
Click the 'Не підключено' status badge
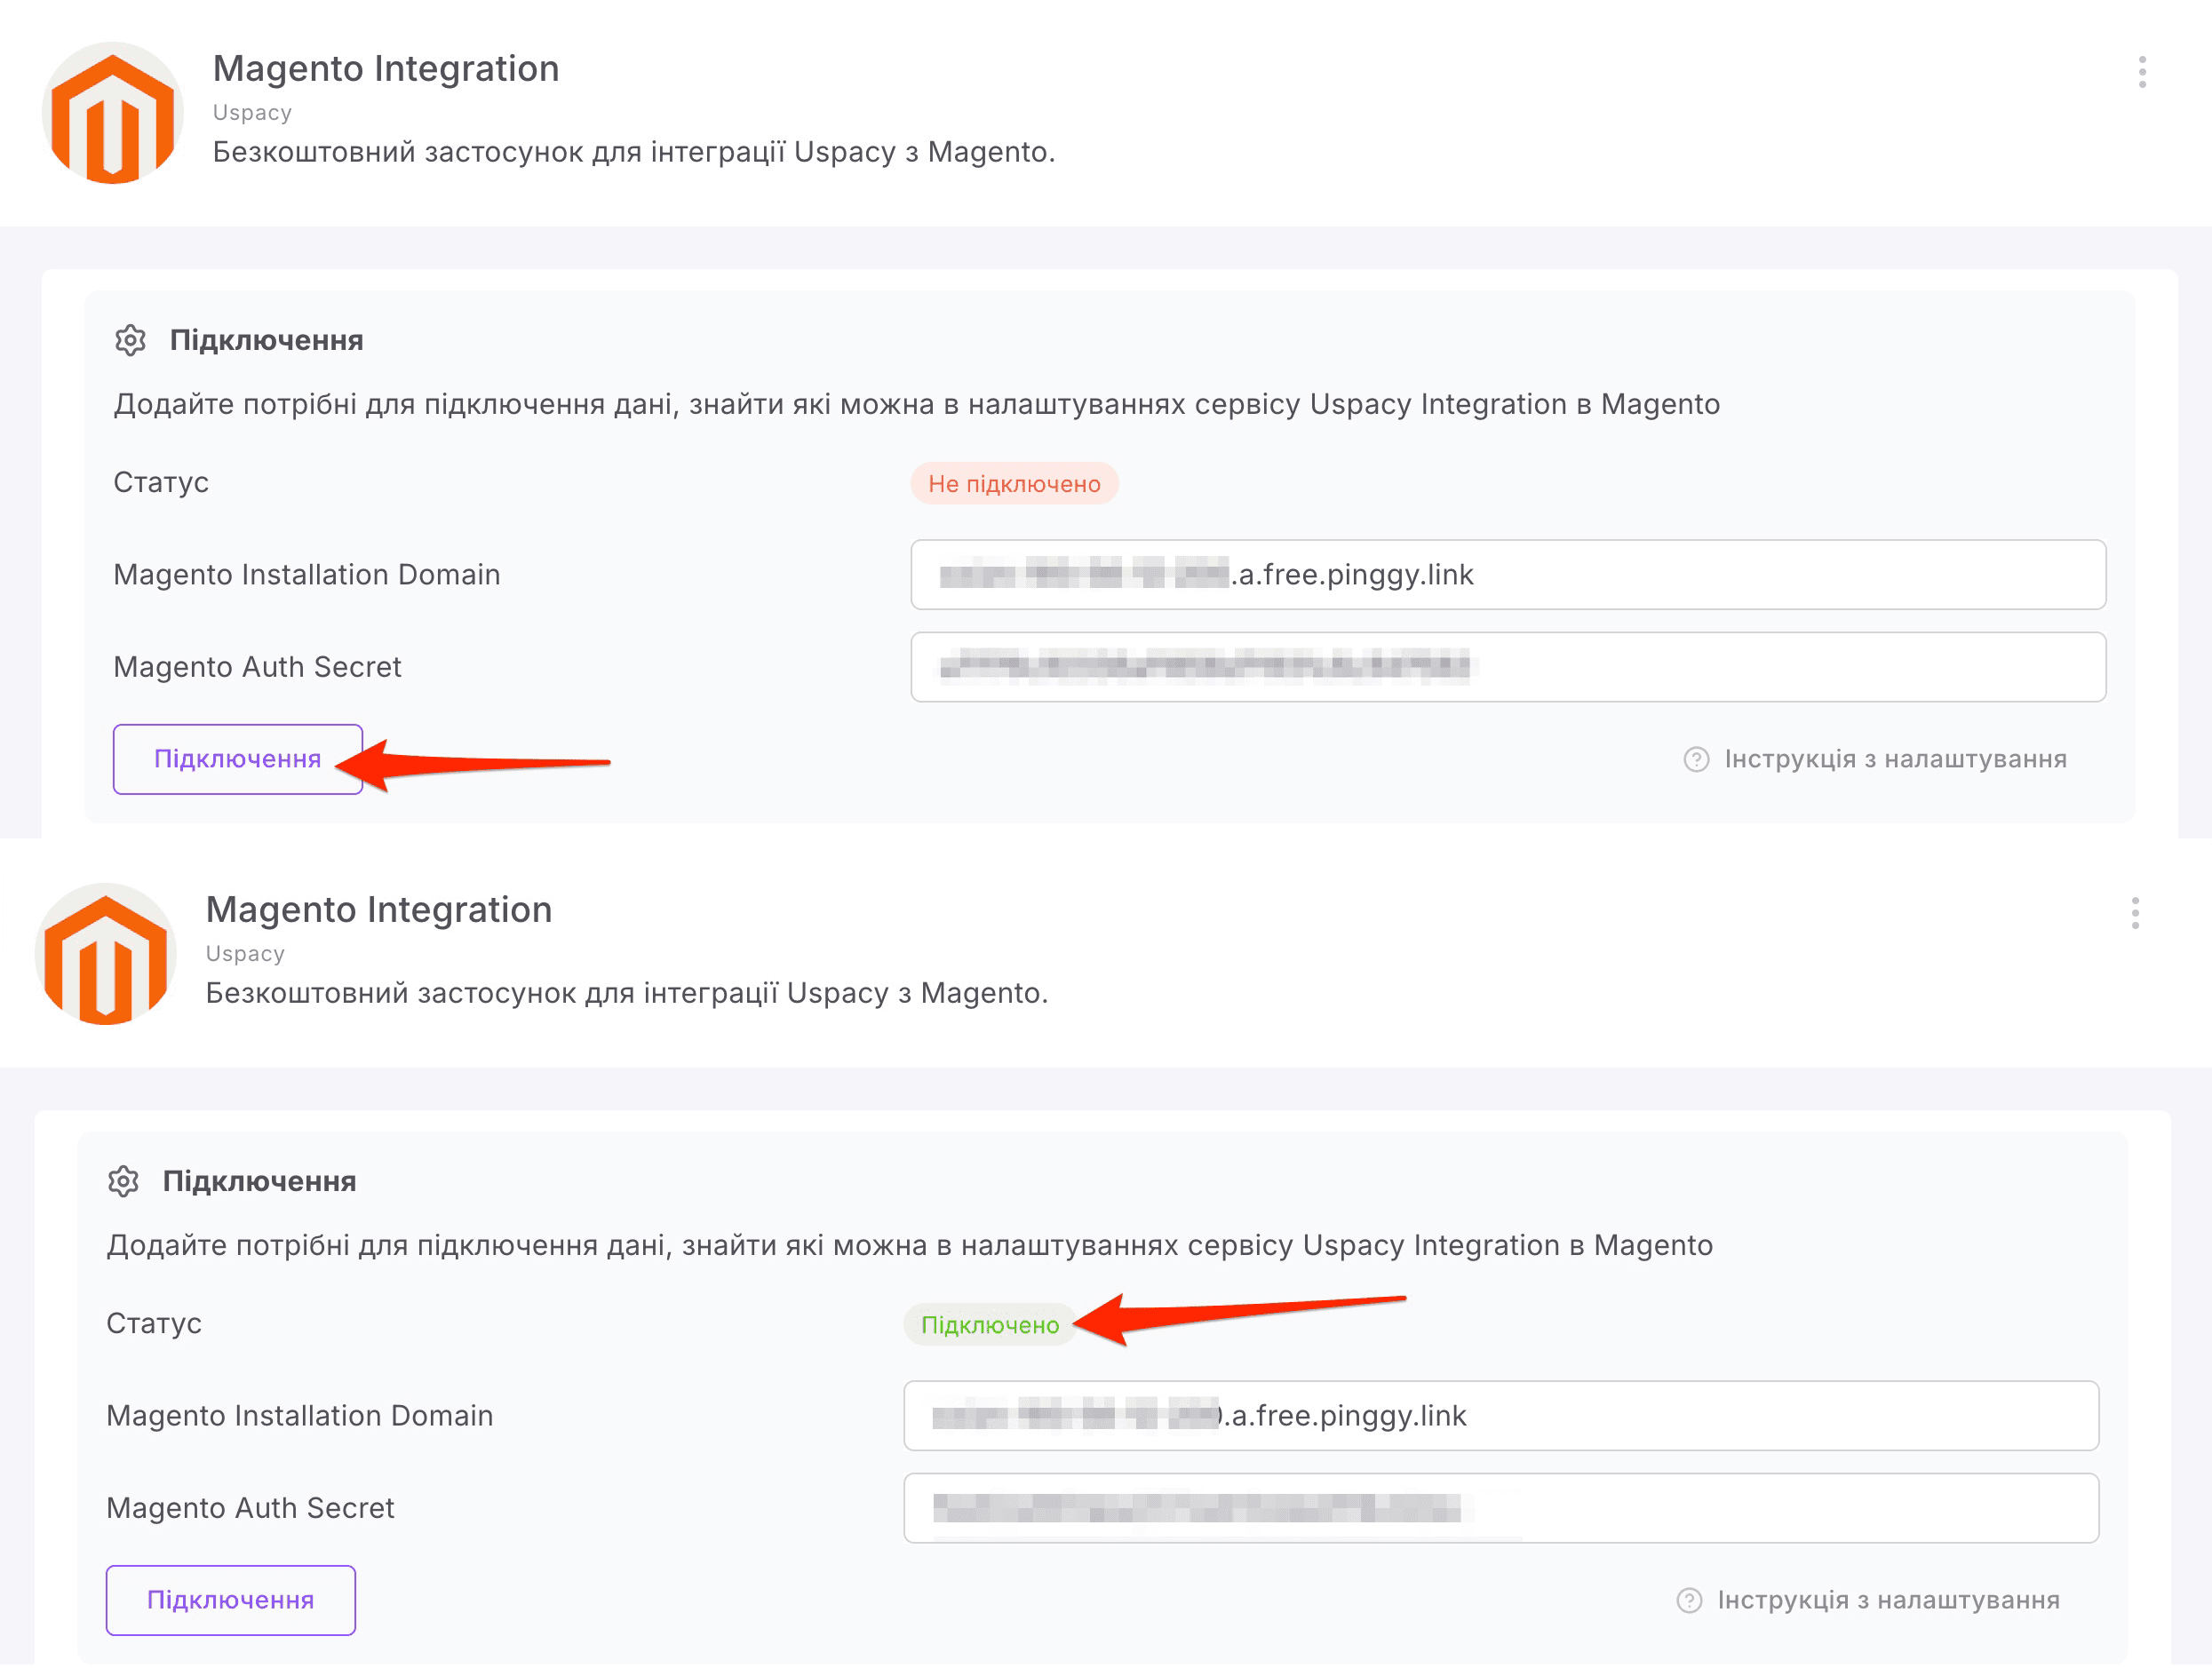[x=1014, y=483]
